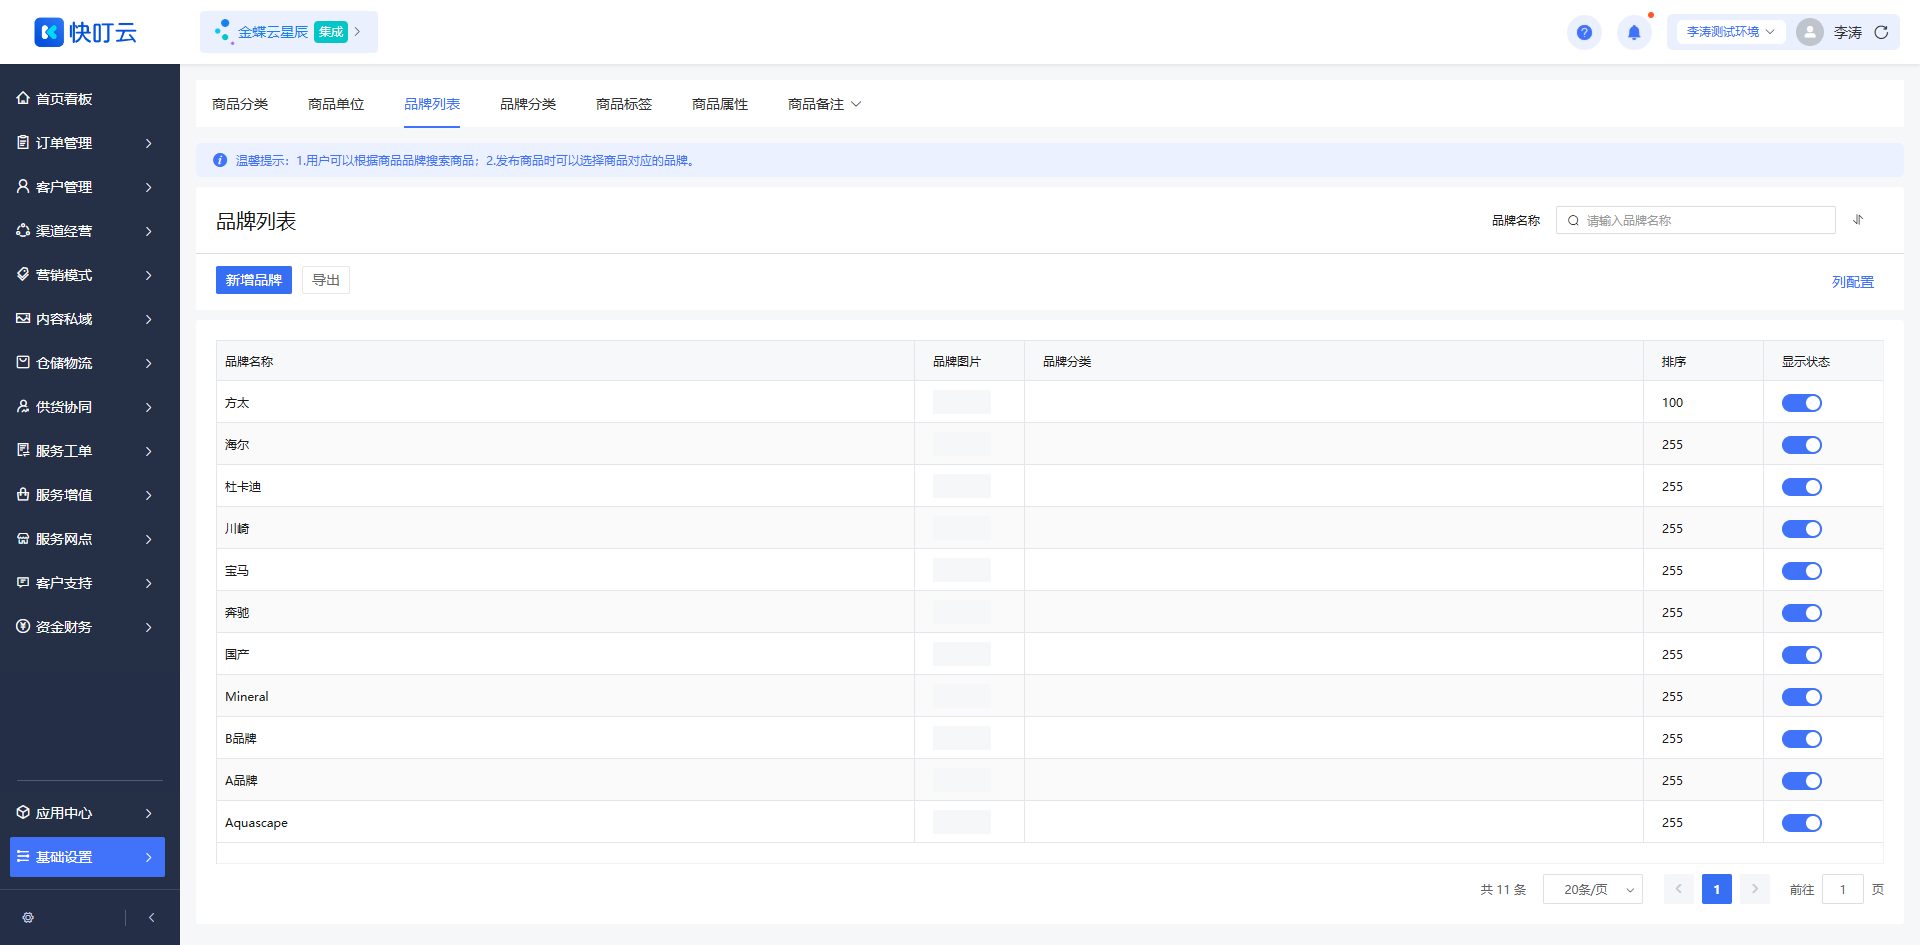Viewport: 1920px width, 945px height.
Task: Click the next page arrow button
Action: point(1755,889)
